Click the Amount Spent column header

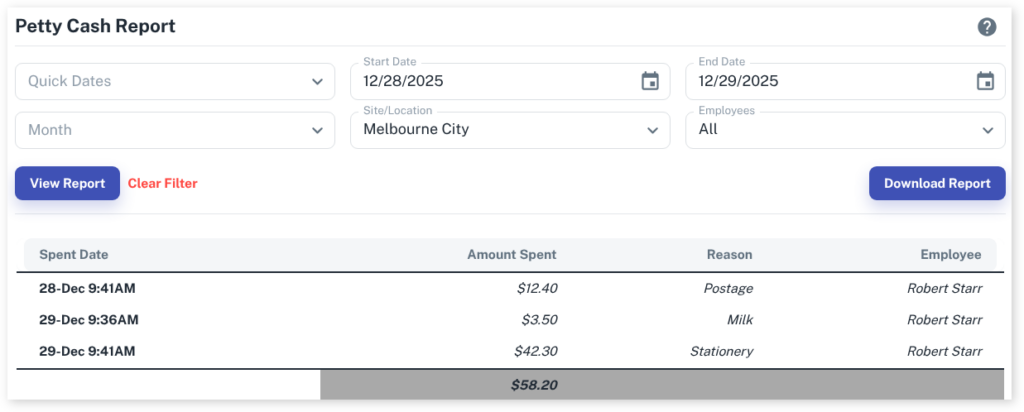pos(511,255)
